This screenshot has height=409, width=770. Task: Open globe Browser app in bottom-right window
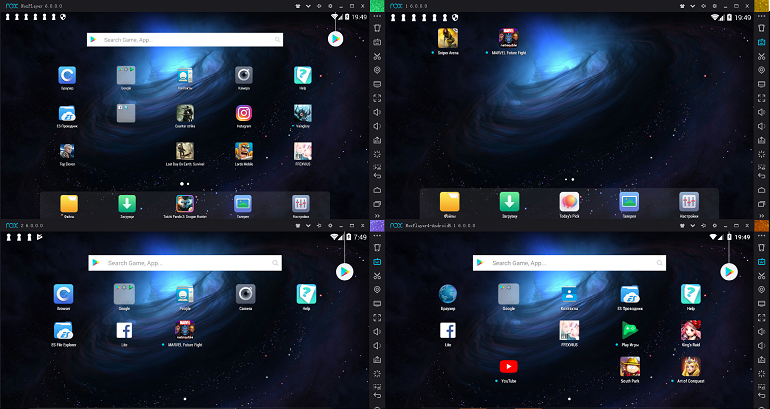click(x=447, y=295)
